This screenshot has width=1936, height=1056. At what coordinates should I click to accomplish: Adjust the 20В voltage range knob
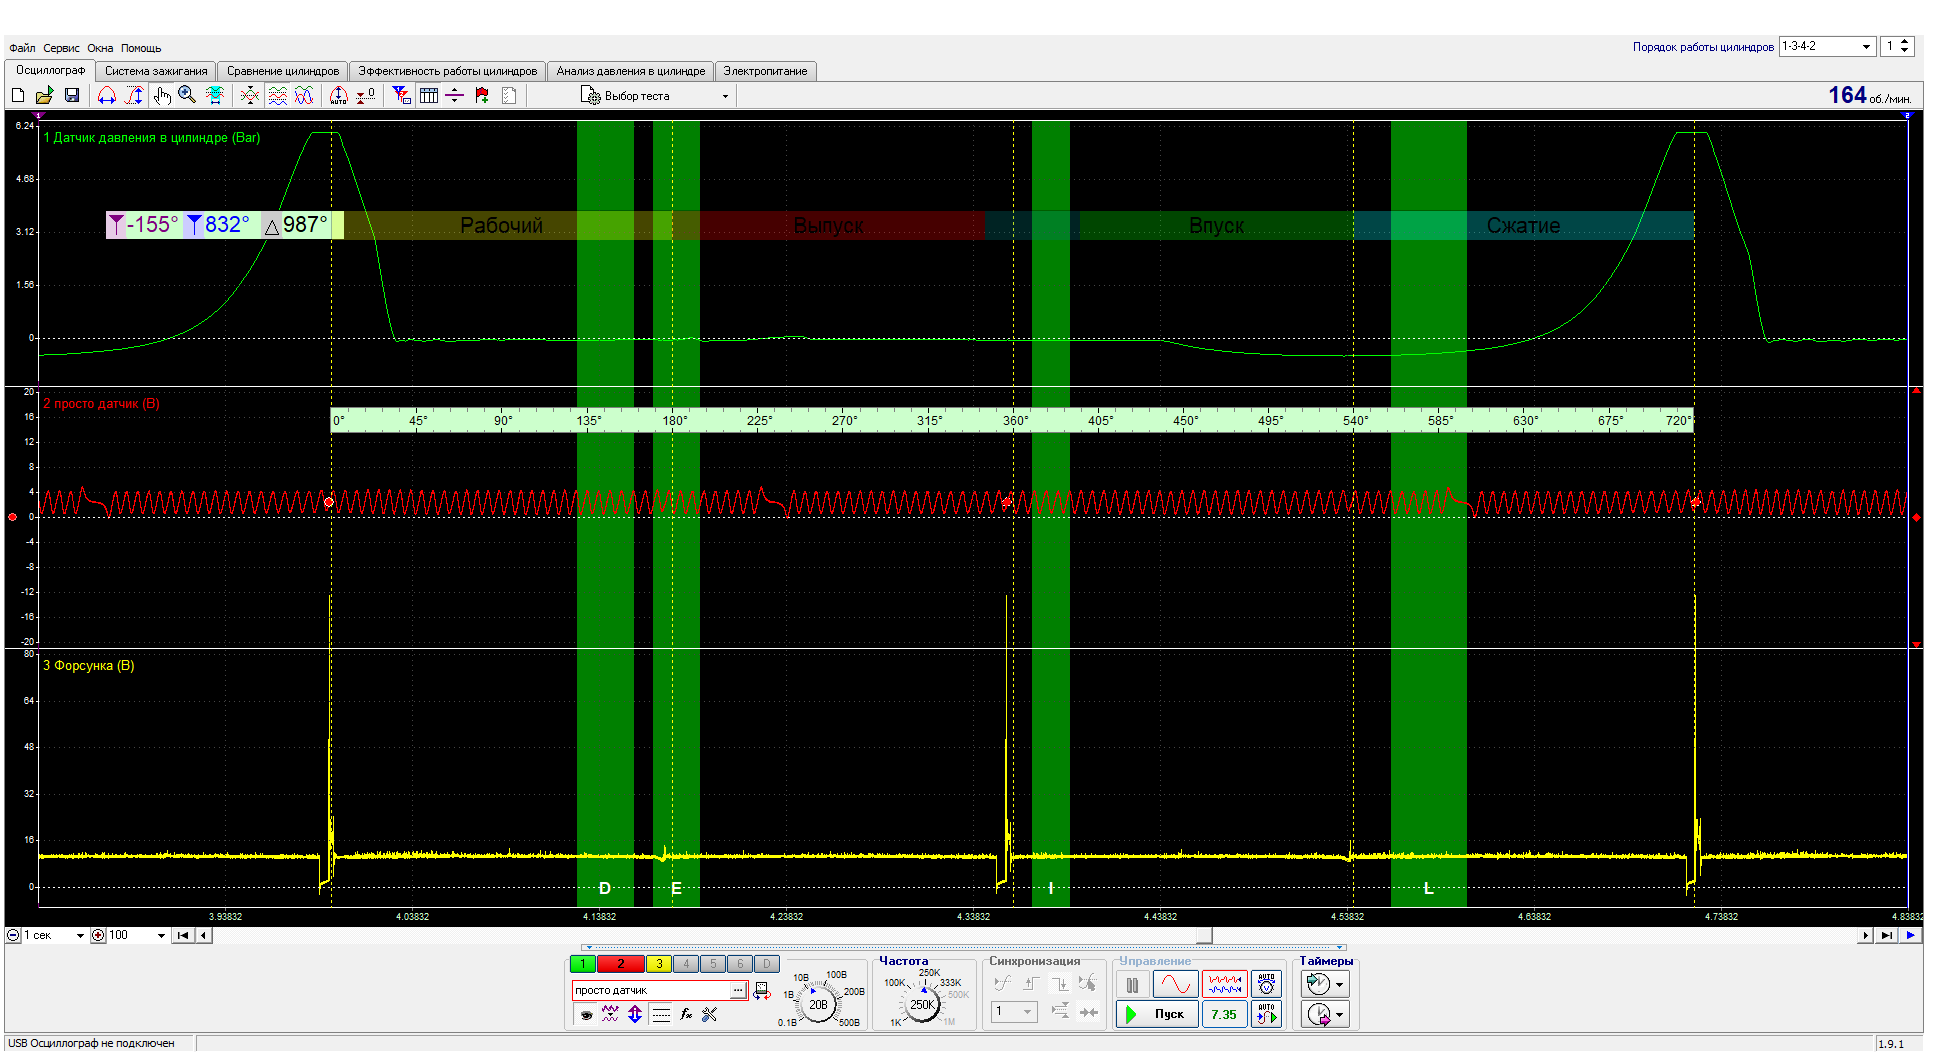pyautogui.click(x=819, y=1004)
